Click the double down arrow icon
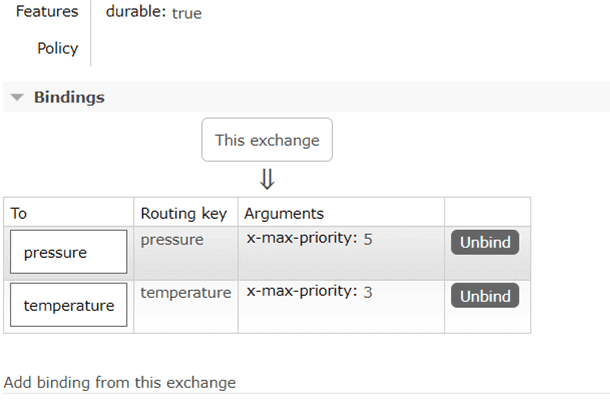 267,179
